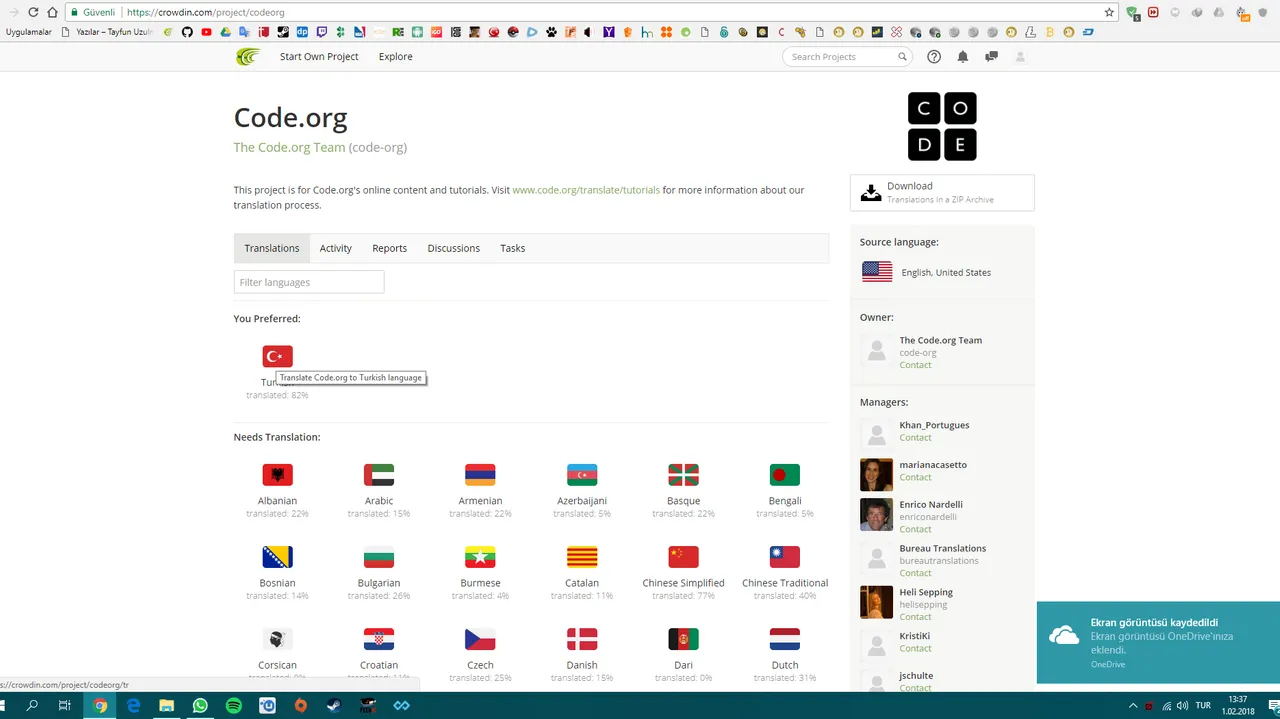Viewport: 1280px width, 719px height.
Task: Click the Search Projects field
Action: point(847,57)
